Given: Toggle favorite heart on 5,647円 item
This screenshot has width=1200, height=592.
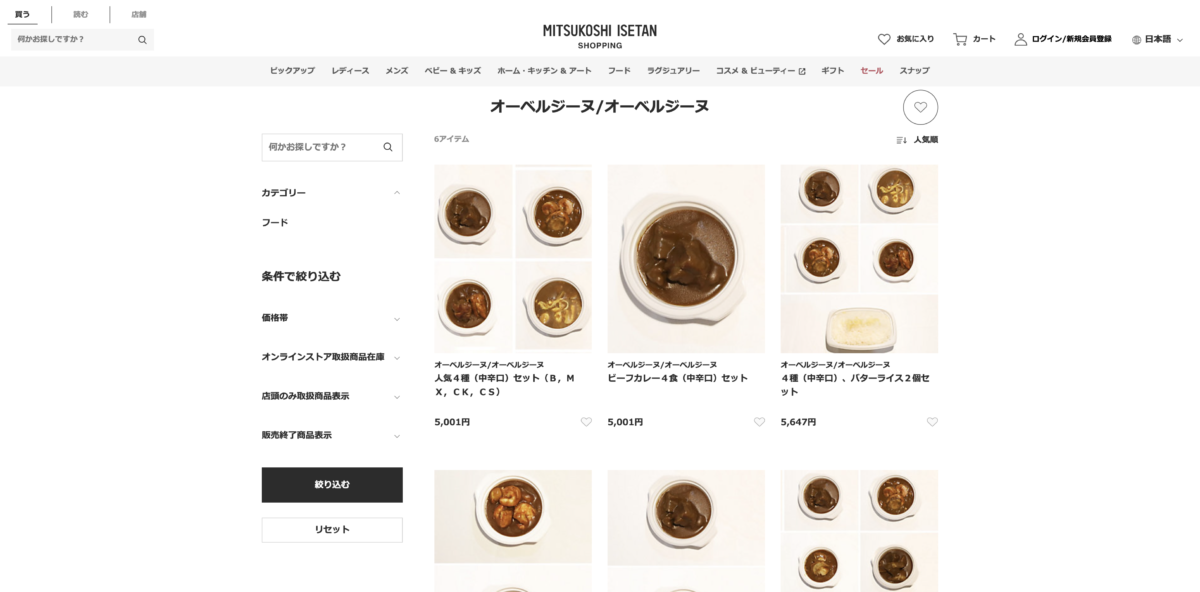Looking at the screenshot, I should (932, 422).
